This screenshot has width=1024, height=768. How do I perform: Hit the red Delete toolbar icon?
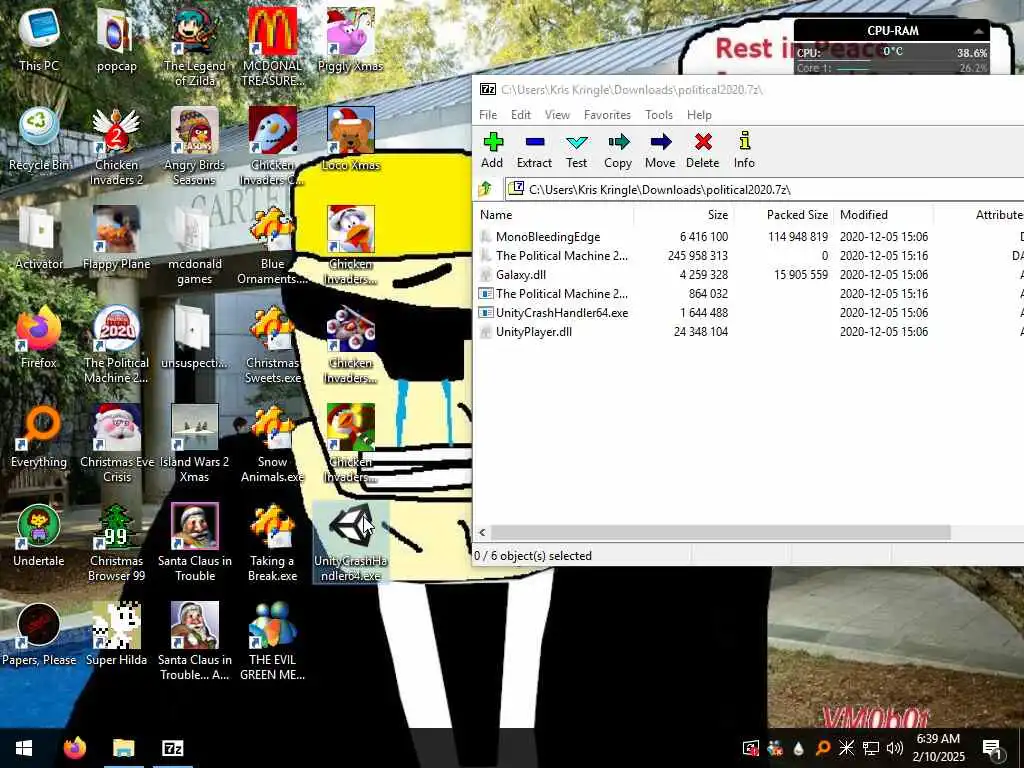coord(703,150)
